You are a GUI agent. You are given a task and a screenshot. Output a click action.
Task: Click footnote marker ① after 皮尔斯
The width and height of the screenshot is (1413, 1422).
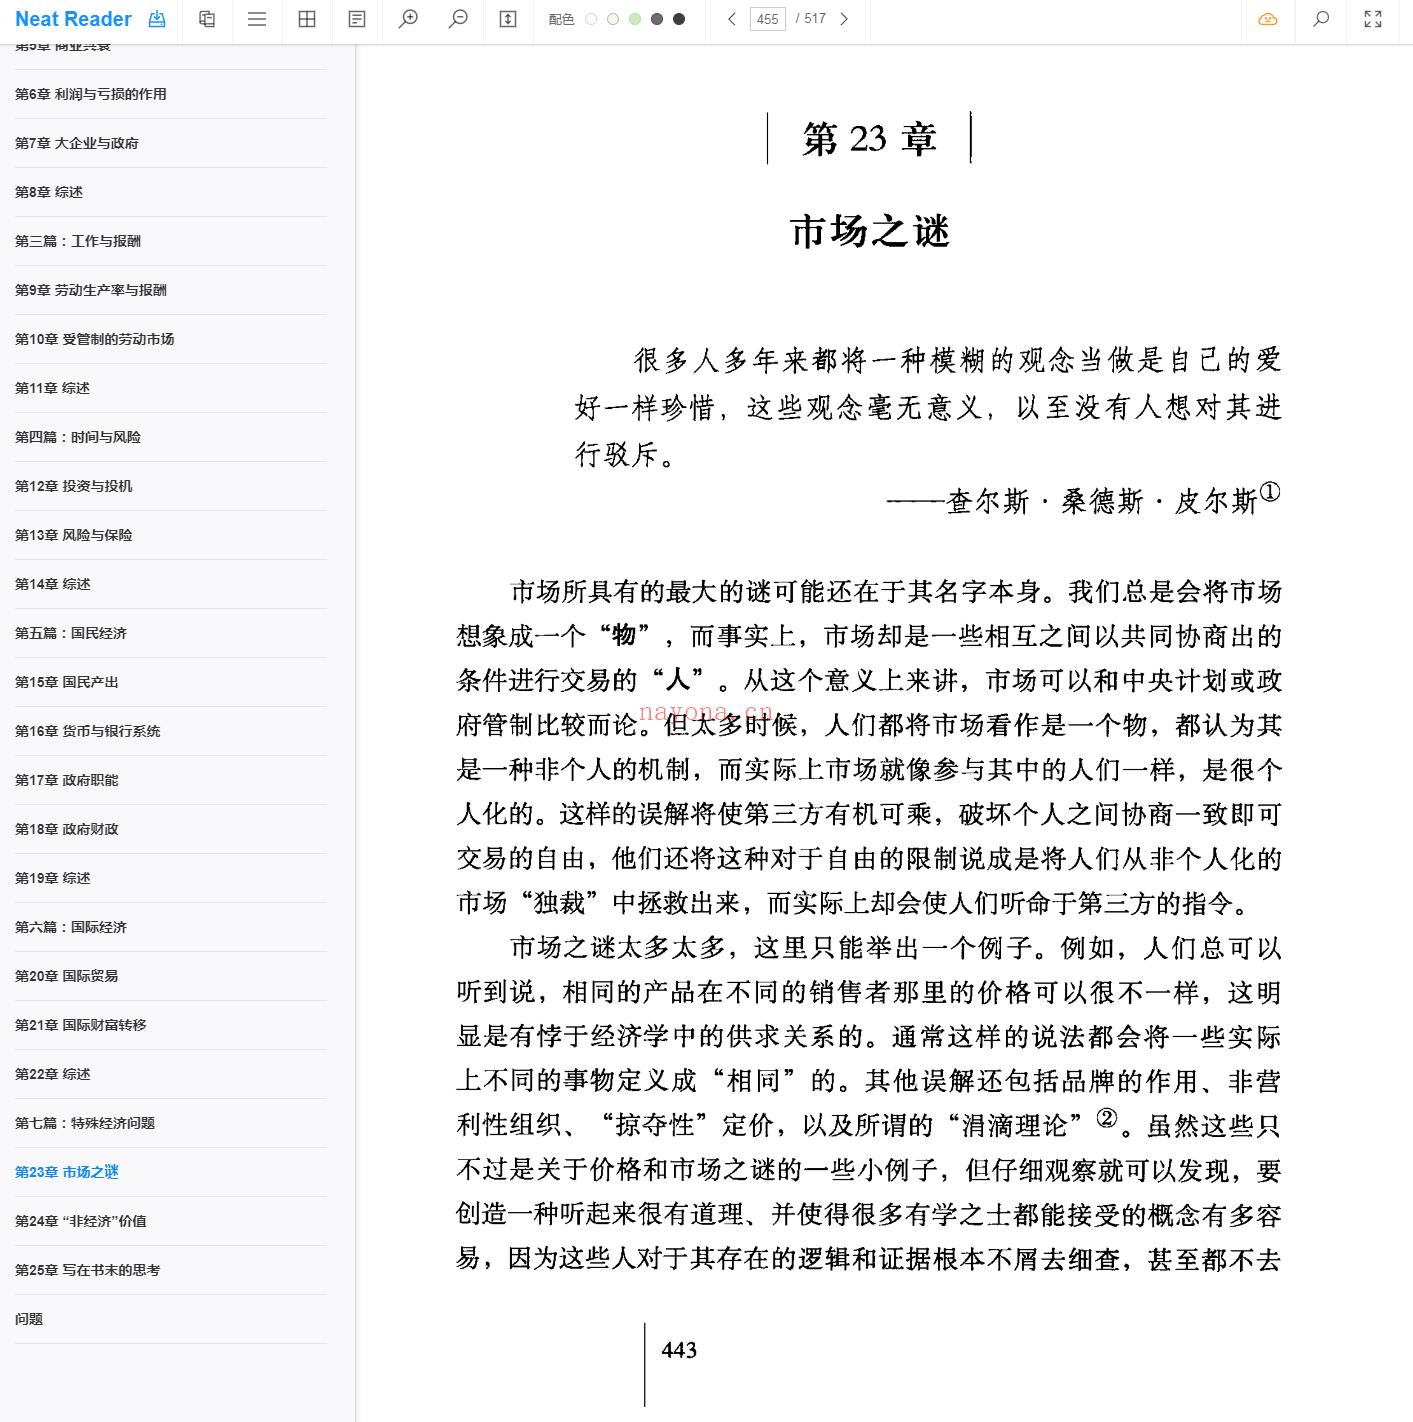coord(1270,492)
